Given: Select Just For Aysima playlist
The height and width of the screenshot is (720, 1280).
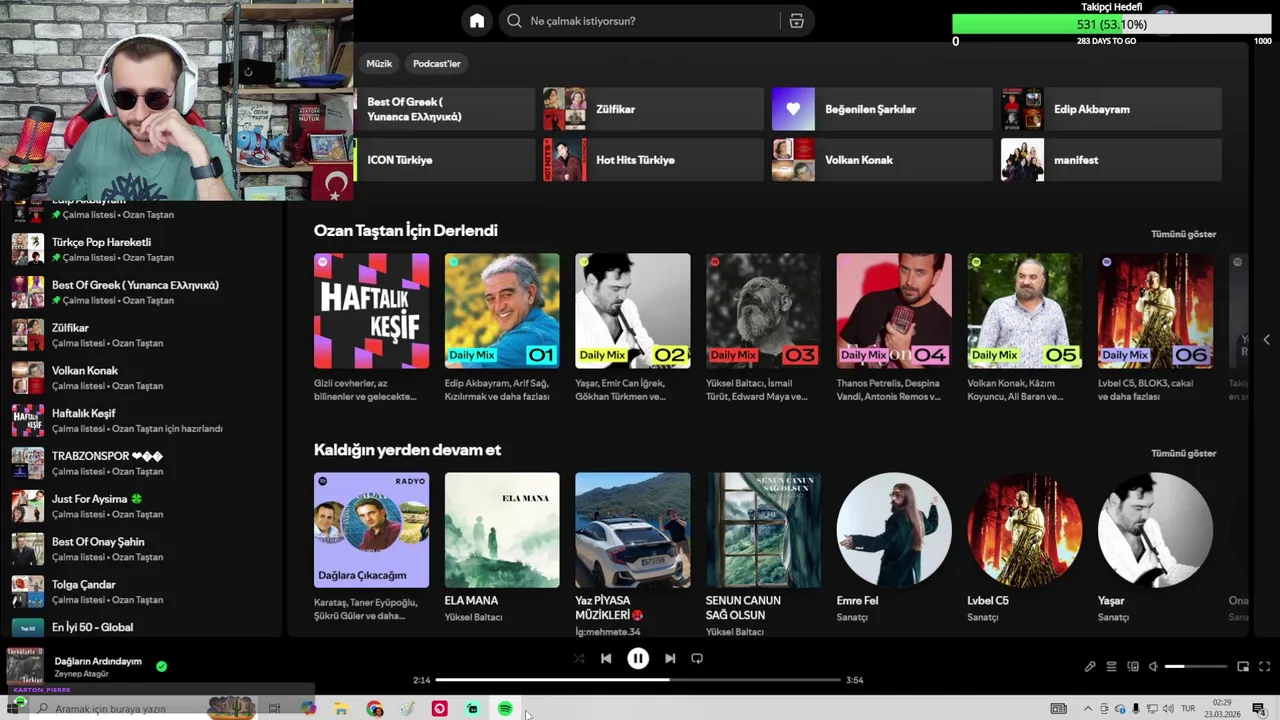Looking at the screenshot, I should point(142,506).
